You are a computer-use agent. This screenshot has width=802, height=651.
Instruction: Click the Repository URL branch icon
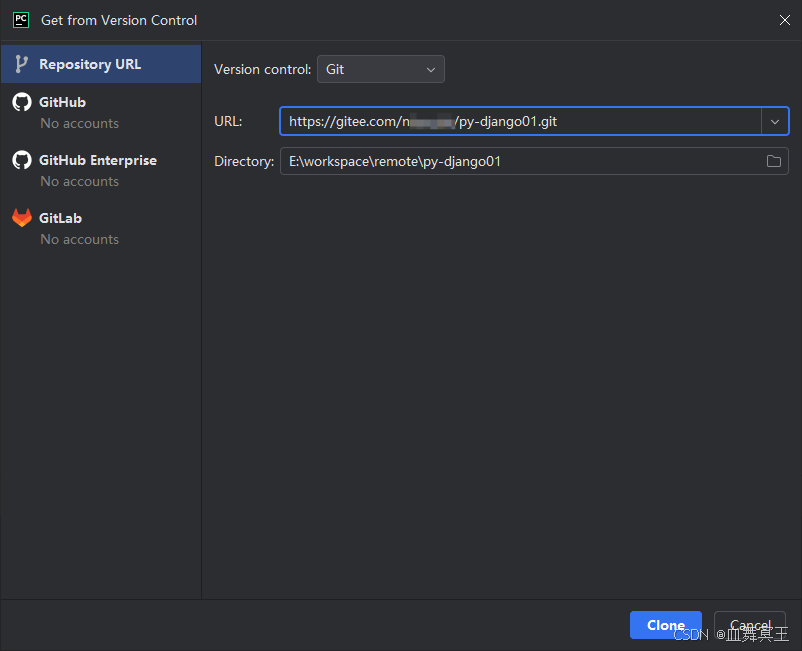coord(21,64)
